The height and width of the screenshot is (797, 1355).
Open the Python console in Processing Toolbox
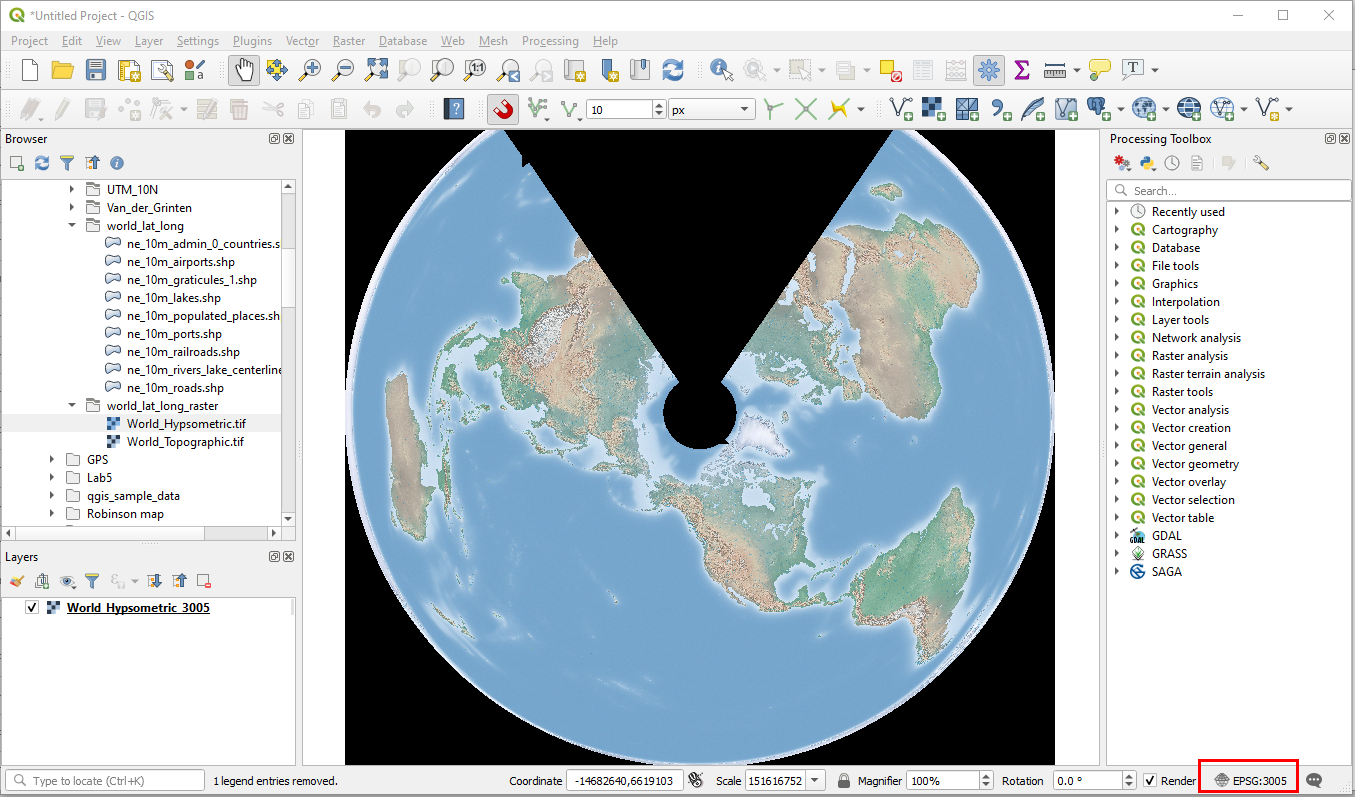[x=1147, y=163]
